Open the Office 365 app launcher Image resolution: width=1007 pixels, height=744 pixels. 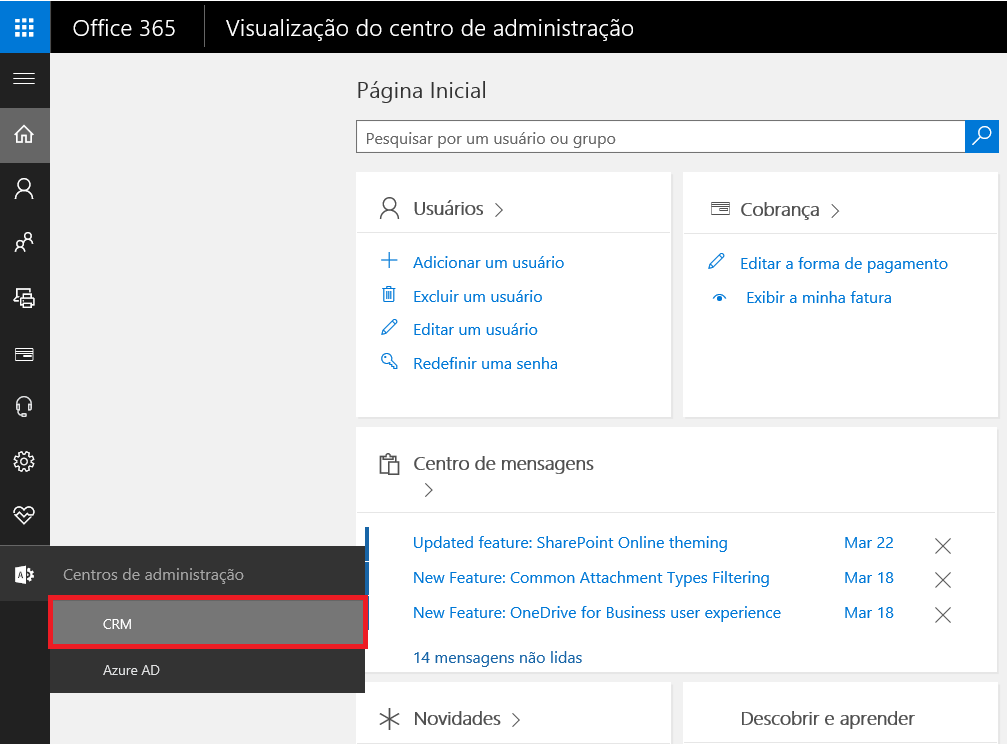coord(24,27)
